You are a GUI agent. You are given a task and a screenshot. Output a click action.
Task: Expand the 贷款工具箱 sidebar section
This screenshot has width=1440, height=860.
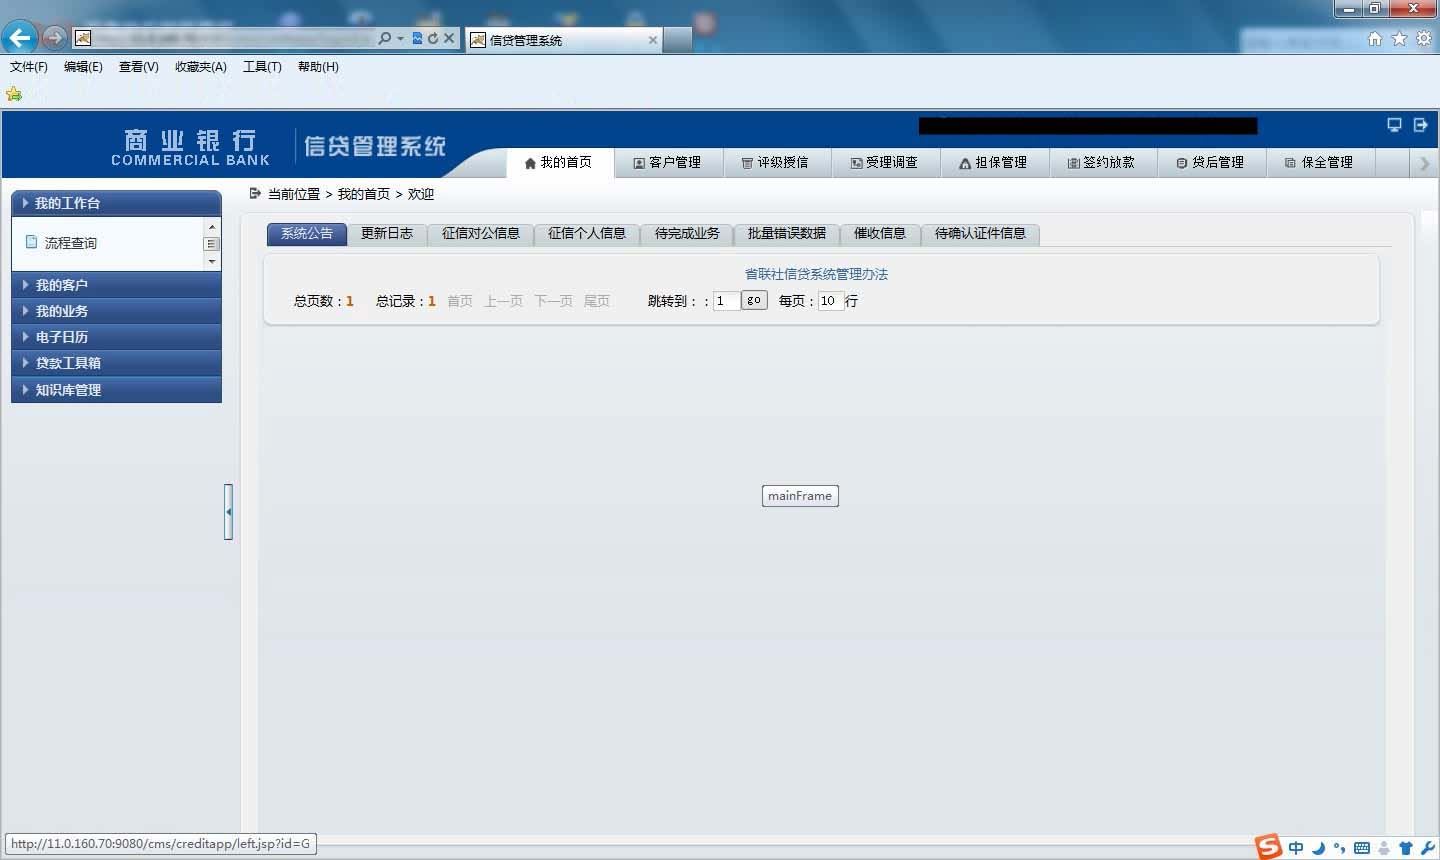coord(116,363)
